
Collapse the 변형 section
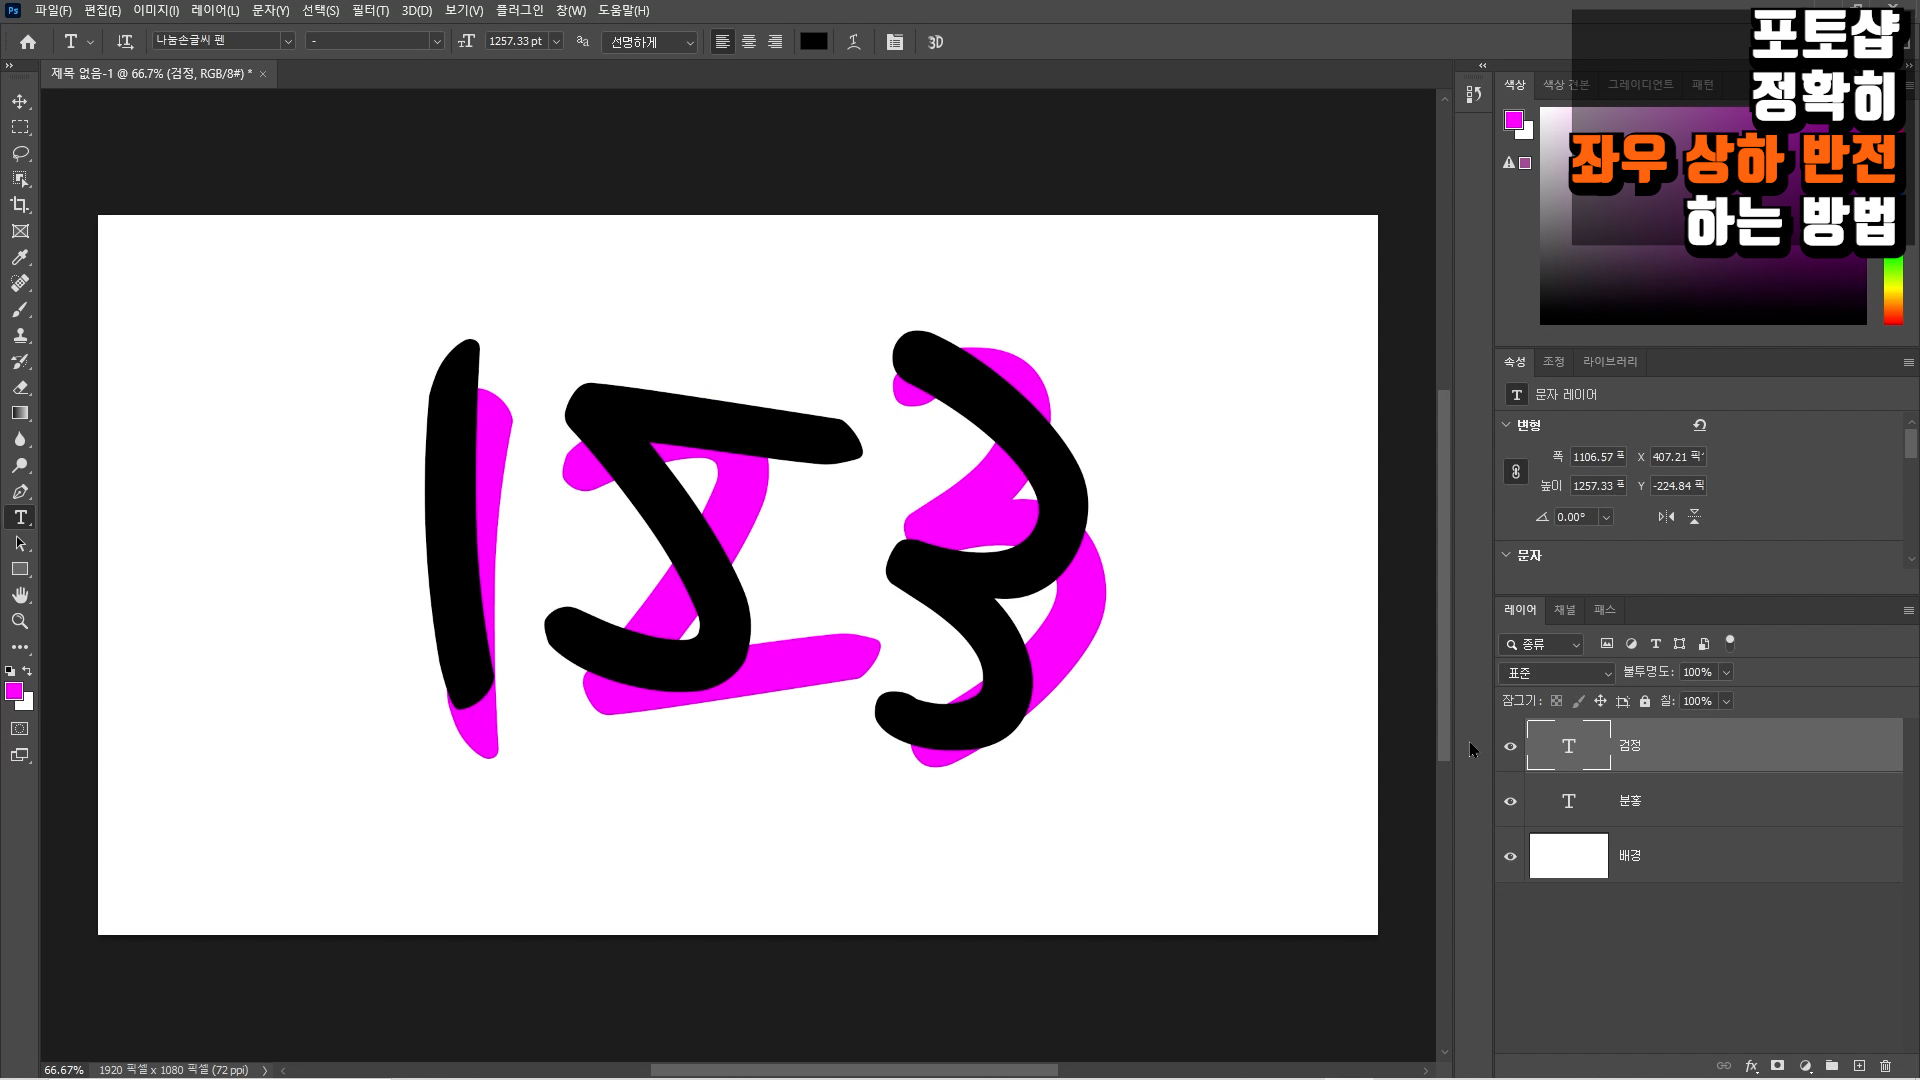pyautogui.click(x=1506, y=424)
